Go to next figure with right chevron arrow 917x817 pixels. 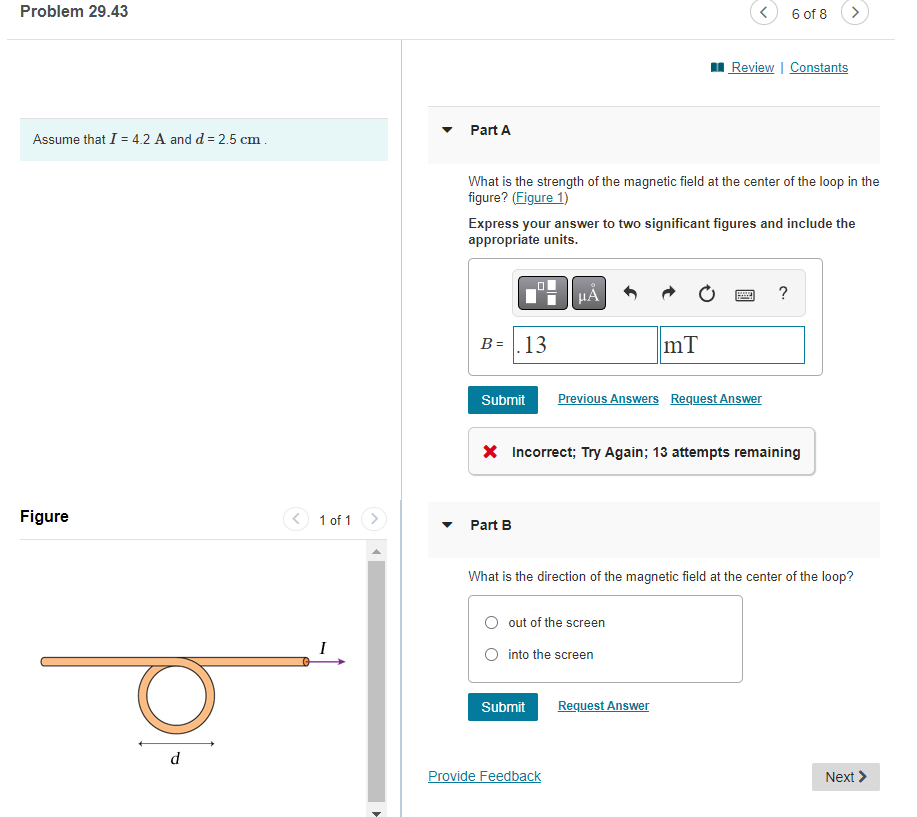point(373,519)
